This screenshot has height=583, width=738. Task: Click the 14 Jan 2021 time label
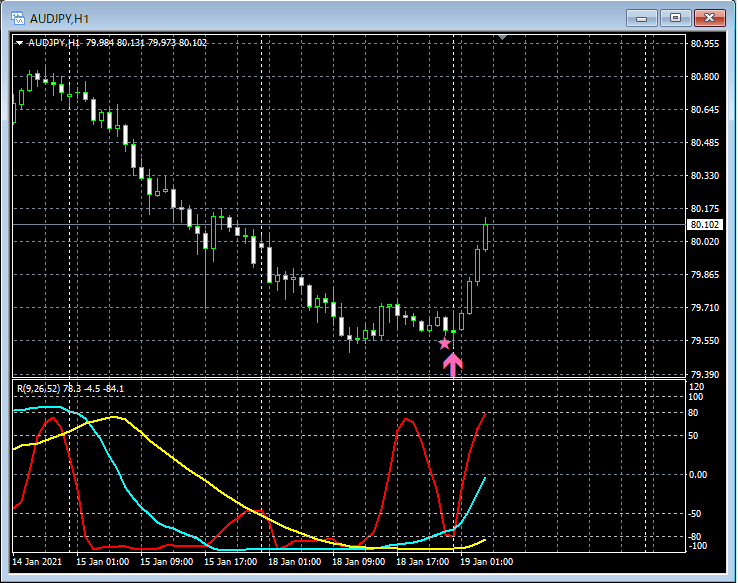pos(37,562)
